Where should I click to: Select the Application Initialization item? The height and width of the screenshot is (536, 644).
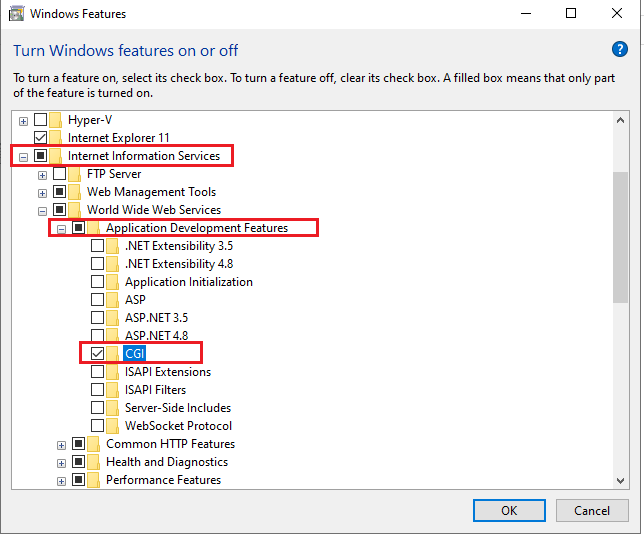coord(189,282)
